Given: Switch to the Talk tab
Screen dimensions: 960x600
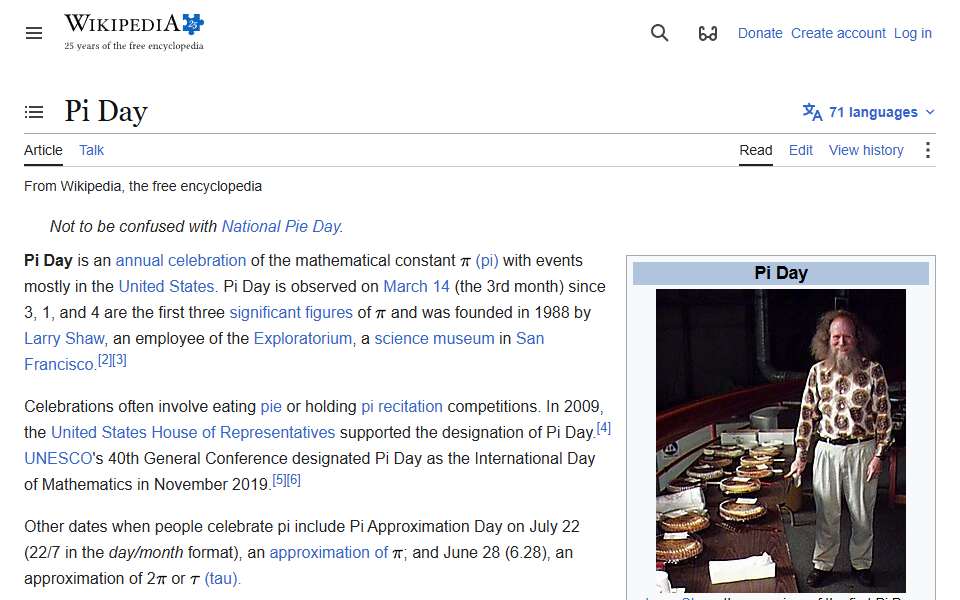Looking at the screenshot, I should tap(91, 150).
